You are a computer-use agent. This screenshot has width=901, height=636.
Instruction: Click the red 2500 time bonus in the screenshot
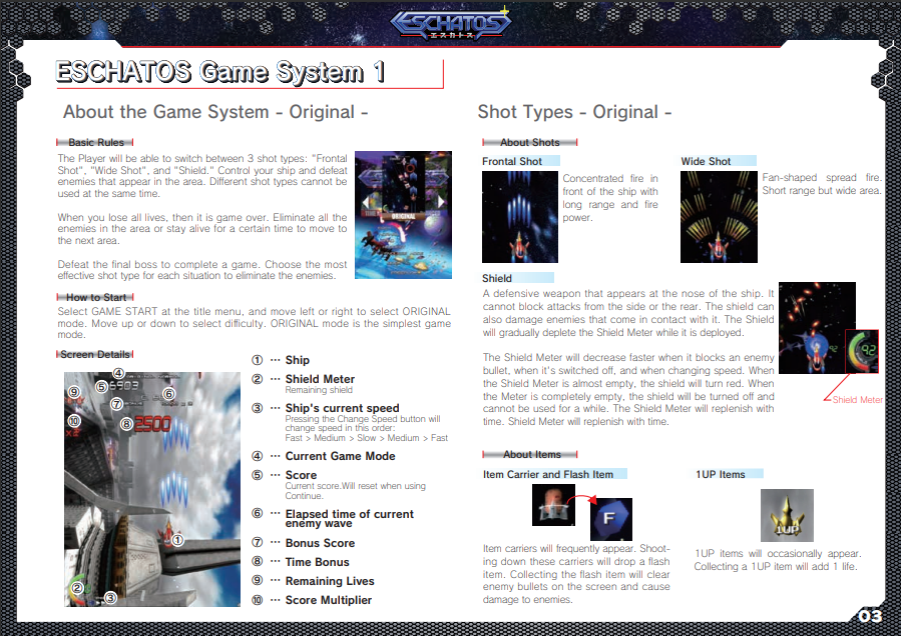click(x=153, y=425)
